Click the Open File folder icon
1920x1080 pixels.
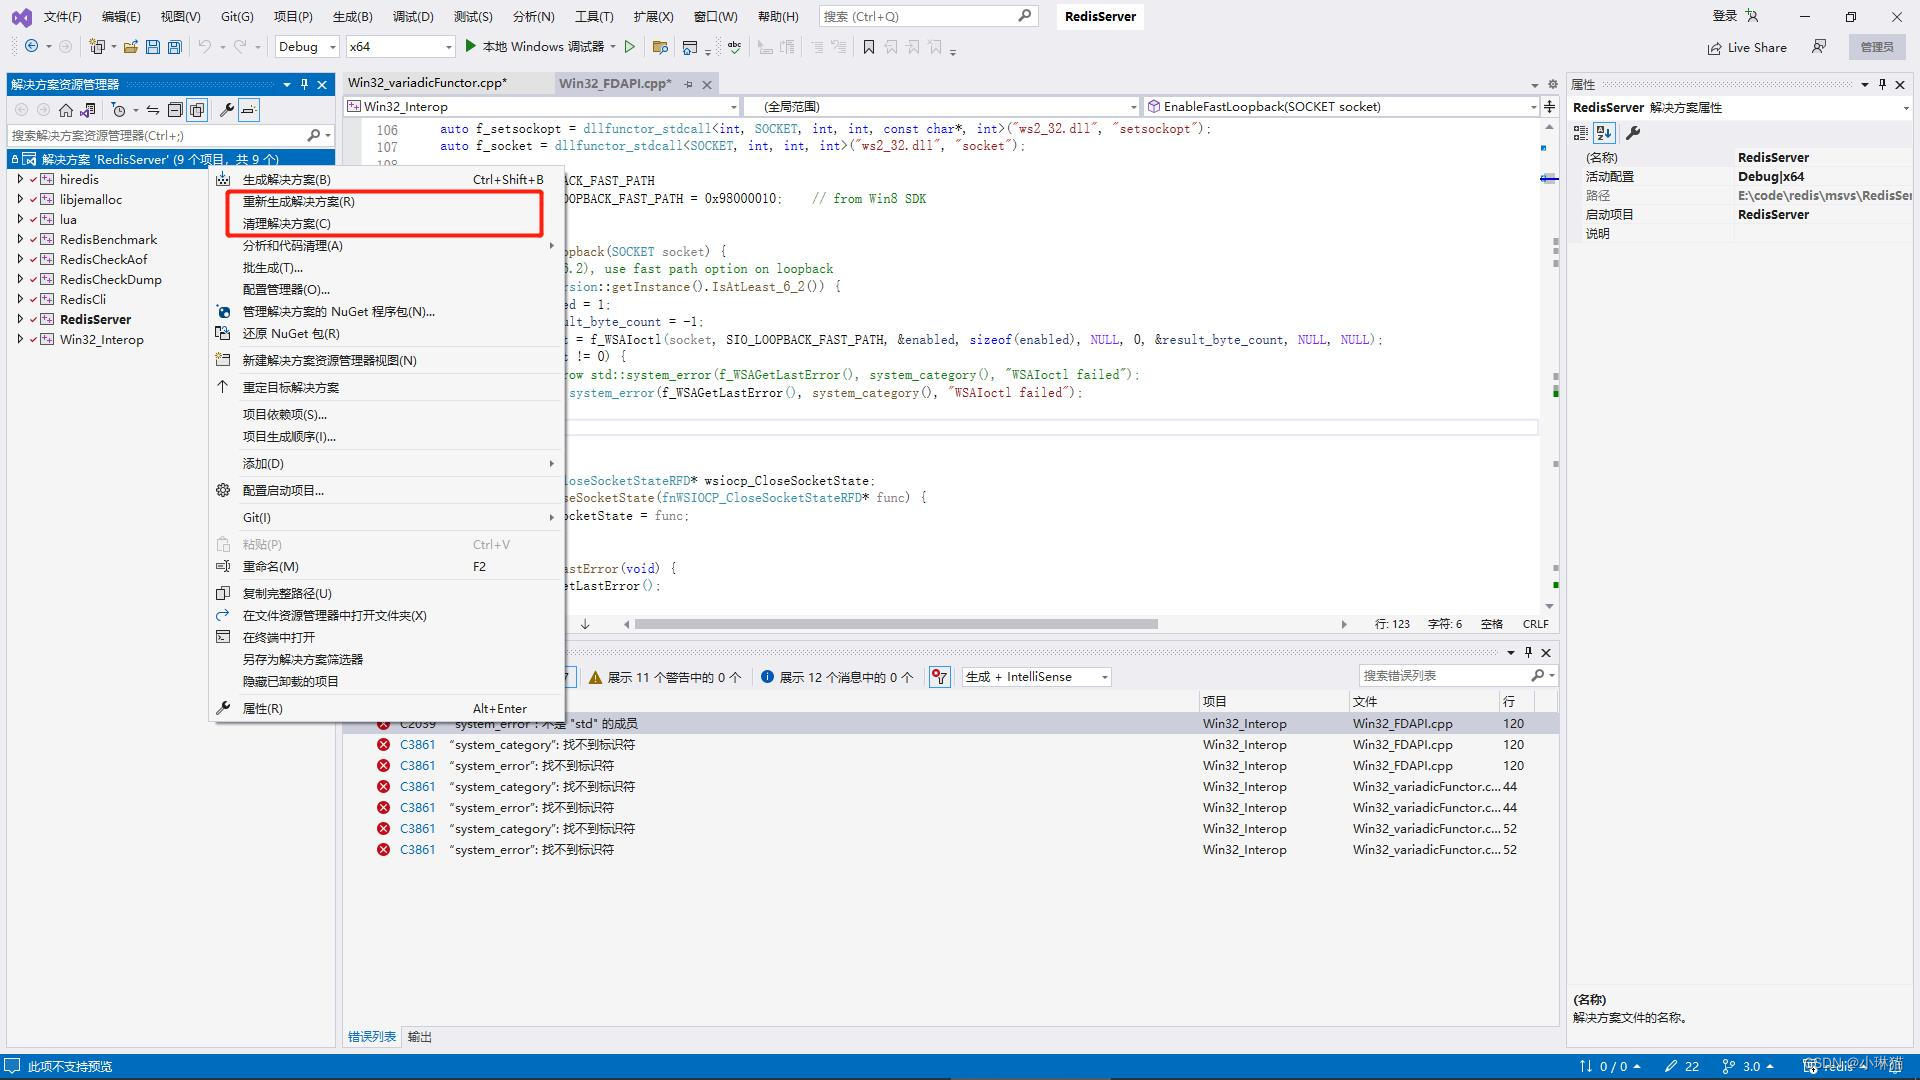(x=130, y=47)
